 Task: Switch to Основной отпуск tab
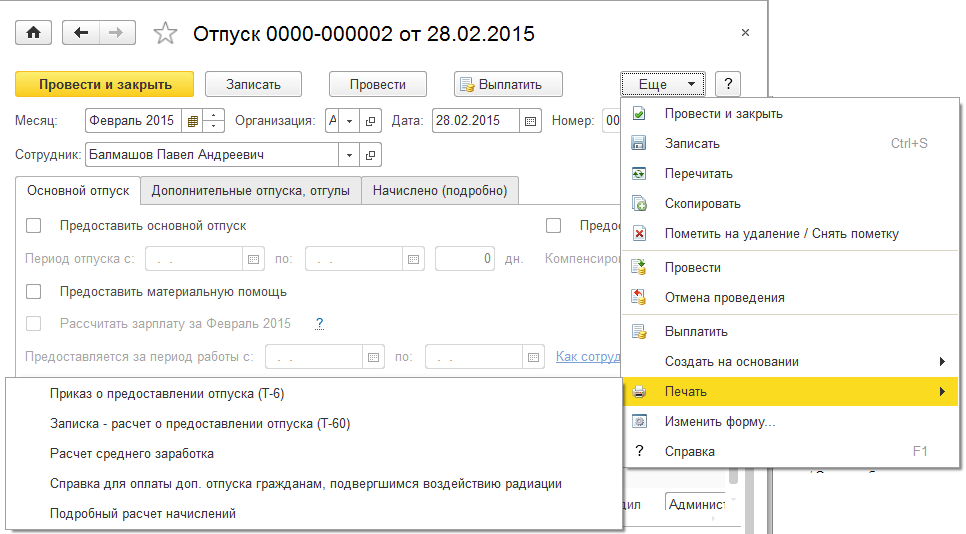[x=78, y=191]
